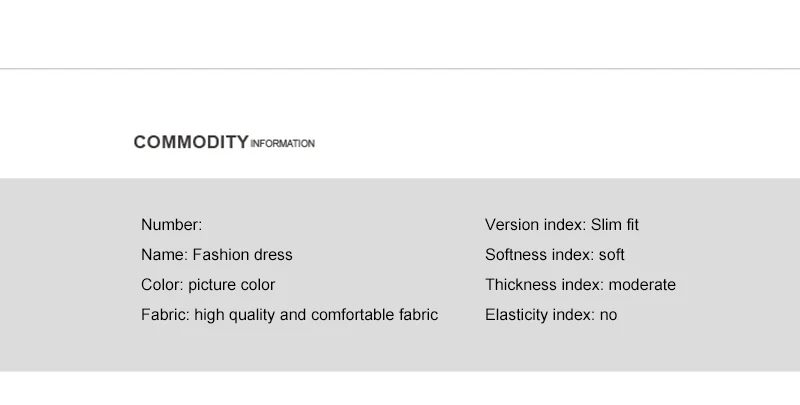Click the COMMODITY heading text

pyautogui.click(x=191, y=142)
